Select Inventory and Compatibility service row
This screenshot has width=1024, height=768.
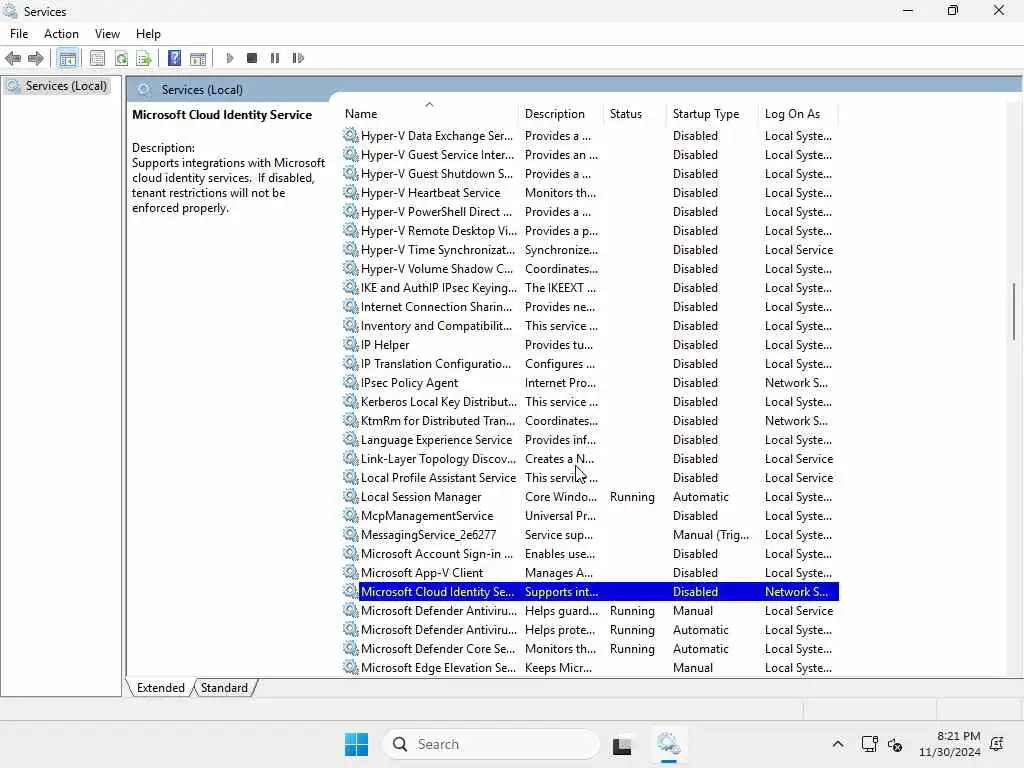click(590, 325)
